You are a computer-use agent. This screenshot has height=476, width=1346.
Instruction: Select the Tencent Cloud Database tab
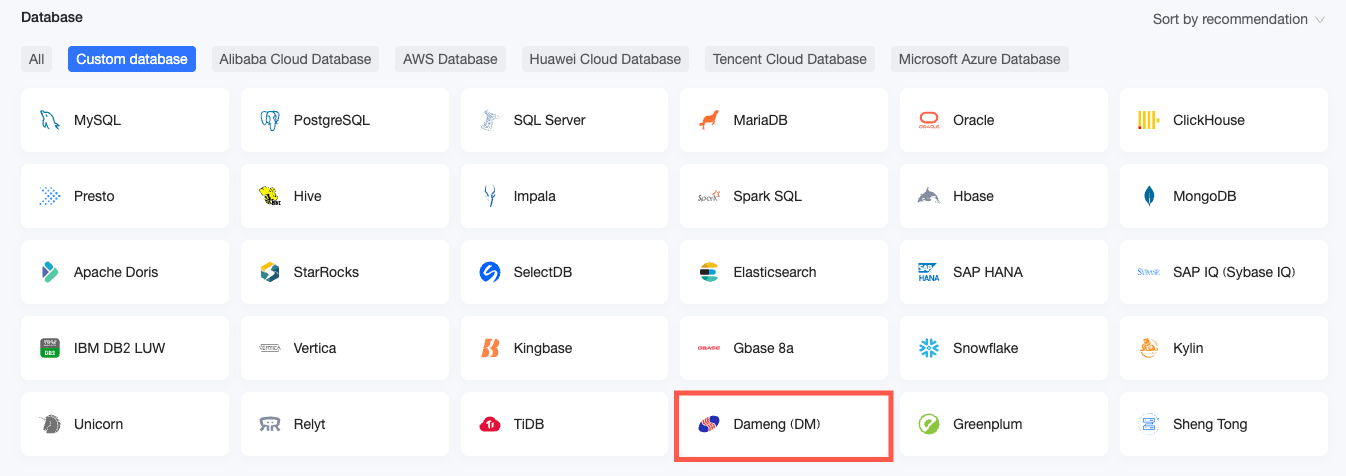click(790, 59)
